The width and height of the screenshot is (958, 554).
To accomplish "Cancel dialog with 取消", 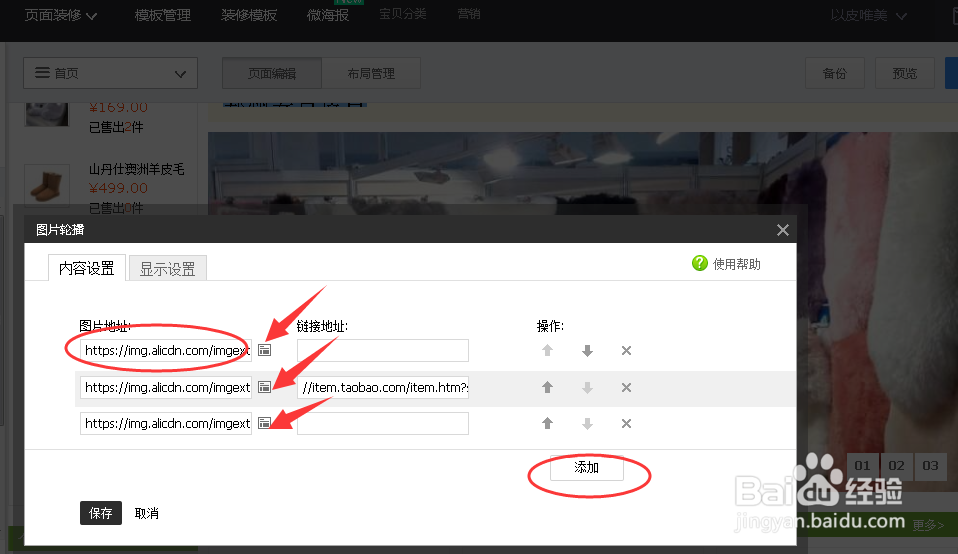I will [x=147, y=513].
